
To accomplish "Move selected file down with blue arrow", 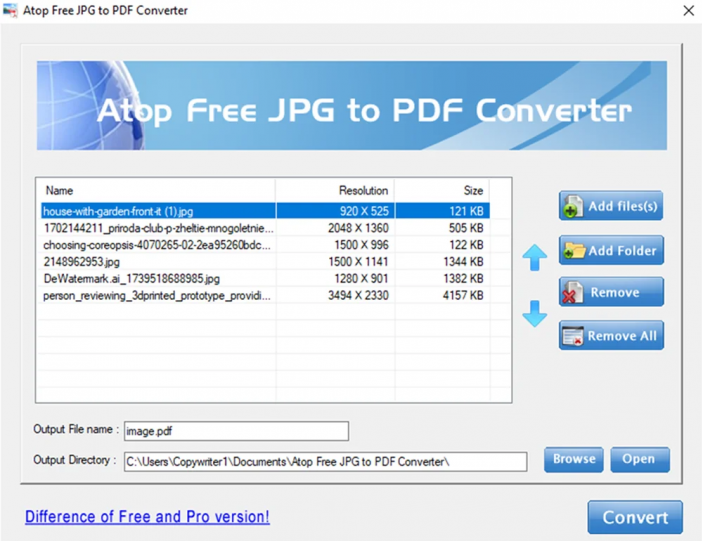I will coord(535,313).
